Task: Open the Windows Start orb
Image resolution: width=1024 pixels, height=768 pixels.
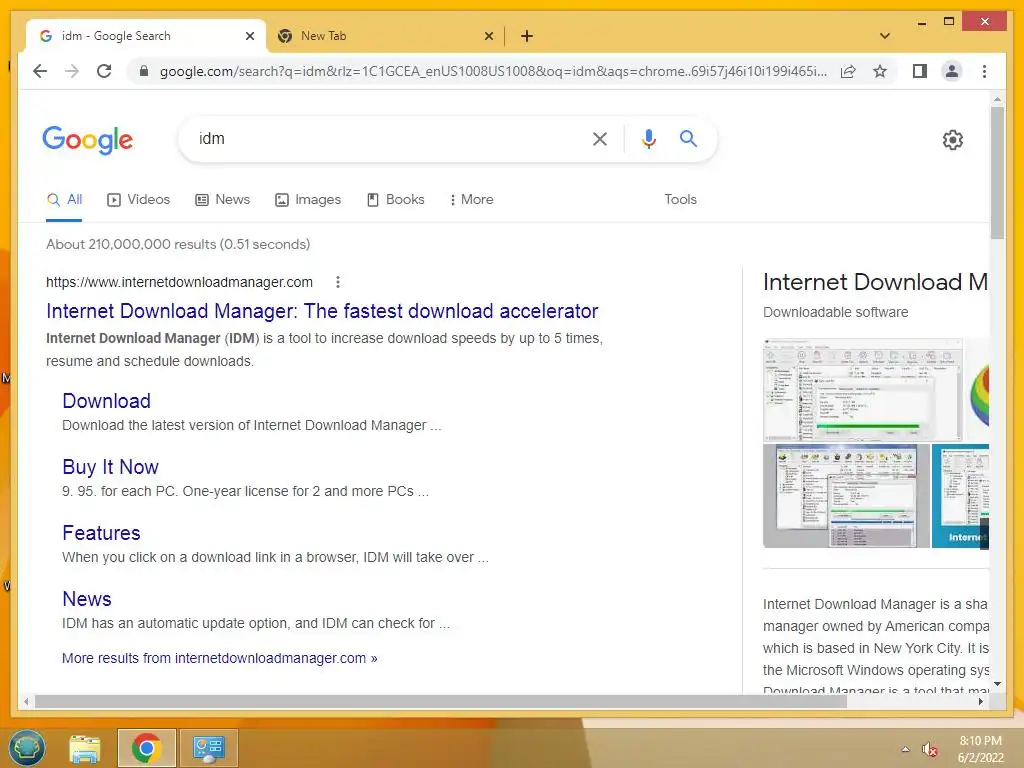Action: [27, 748]
